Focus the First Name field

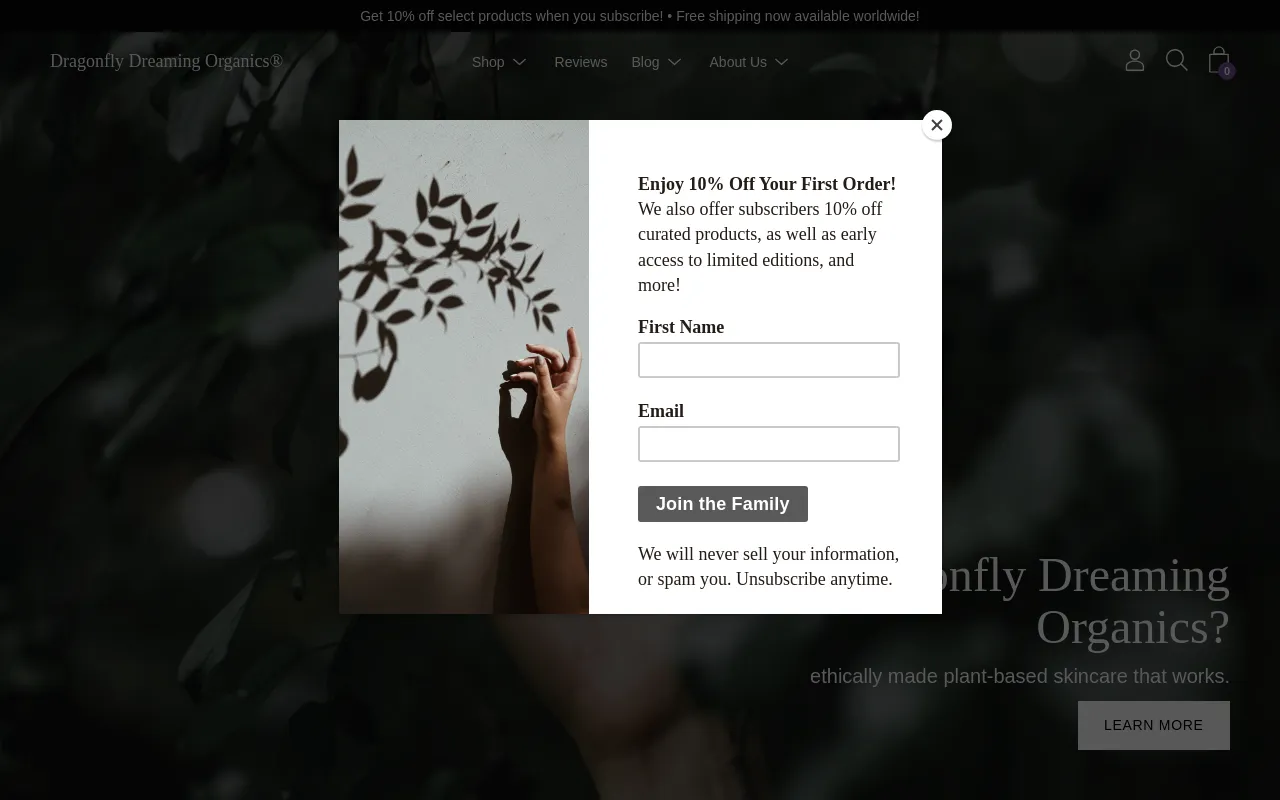(769, 360)
